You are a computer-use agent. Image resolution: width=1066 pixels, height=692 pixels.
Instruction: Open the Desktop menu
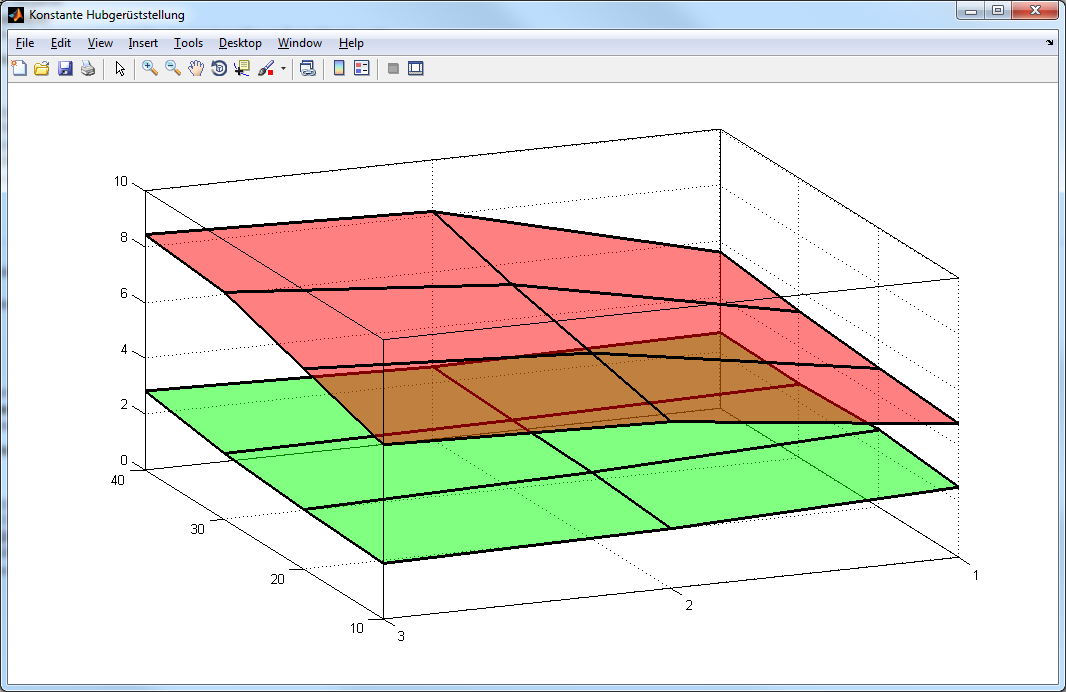click(240, 43)
